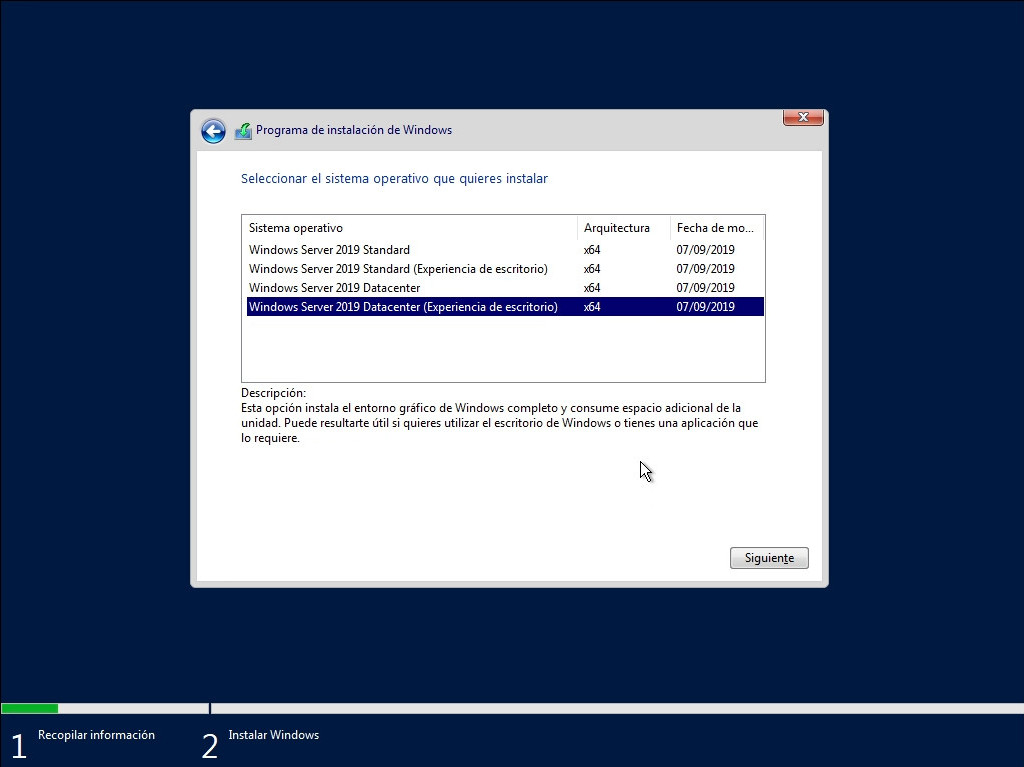Select Windows Server 2019 Standard
Viewport: 1024px width, 767px height.
click(329, 250)
